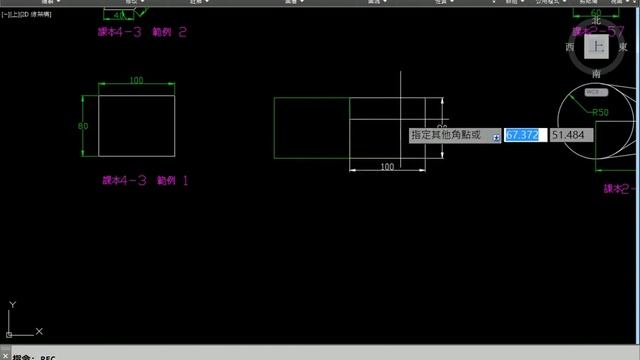Click 東 on the ViewCube compass
This screenshot has height=360, width=640.
[623, 47]
